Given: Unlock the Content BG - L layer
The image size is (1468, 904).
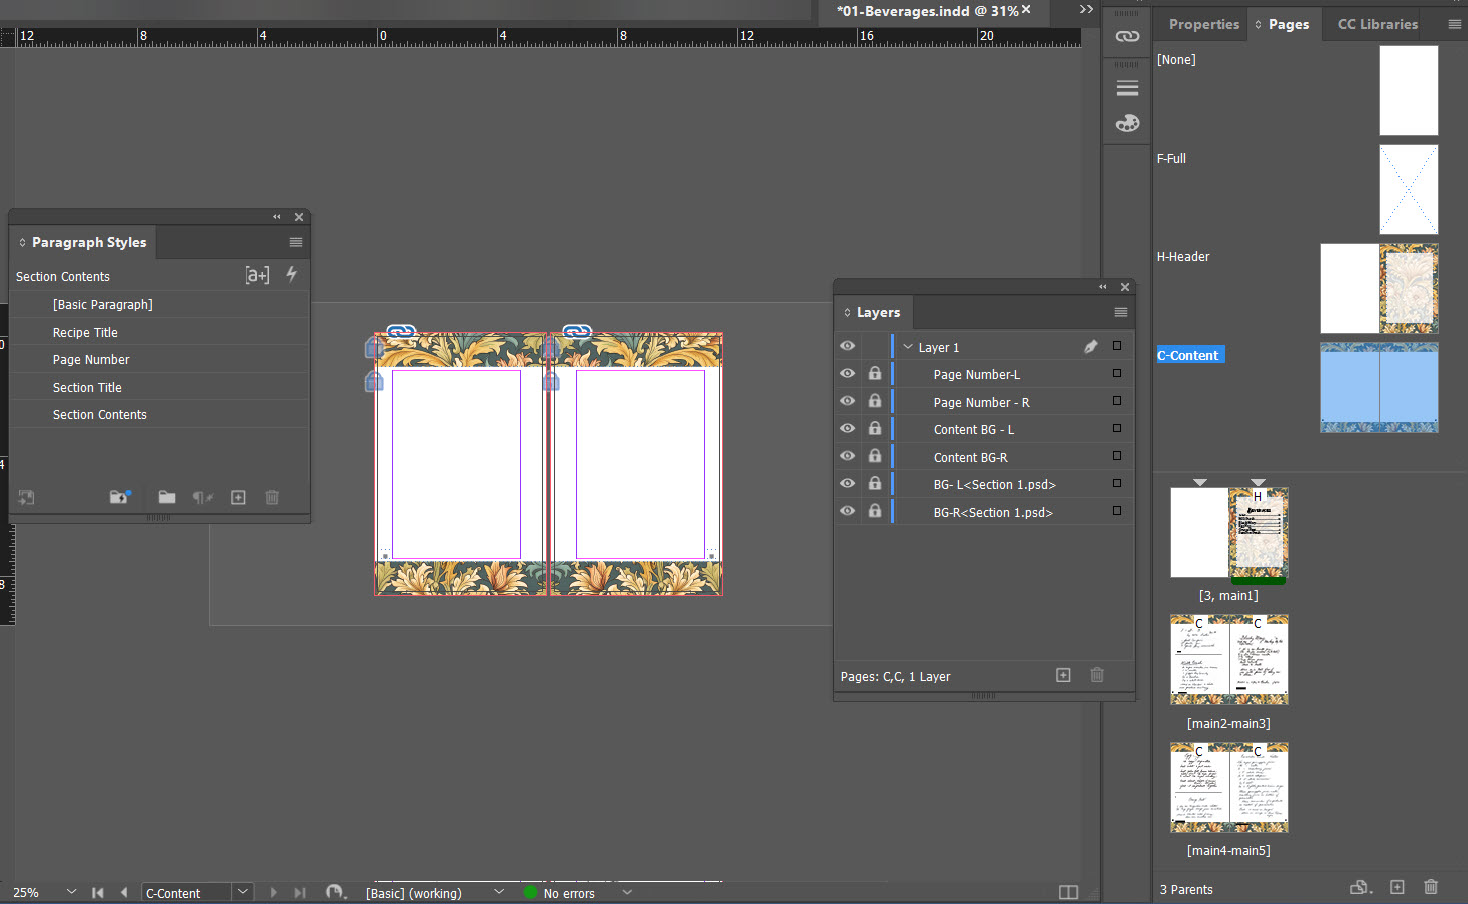Looking at the screenshot, I should (875, 428).
